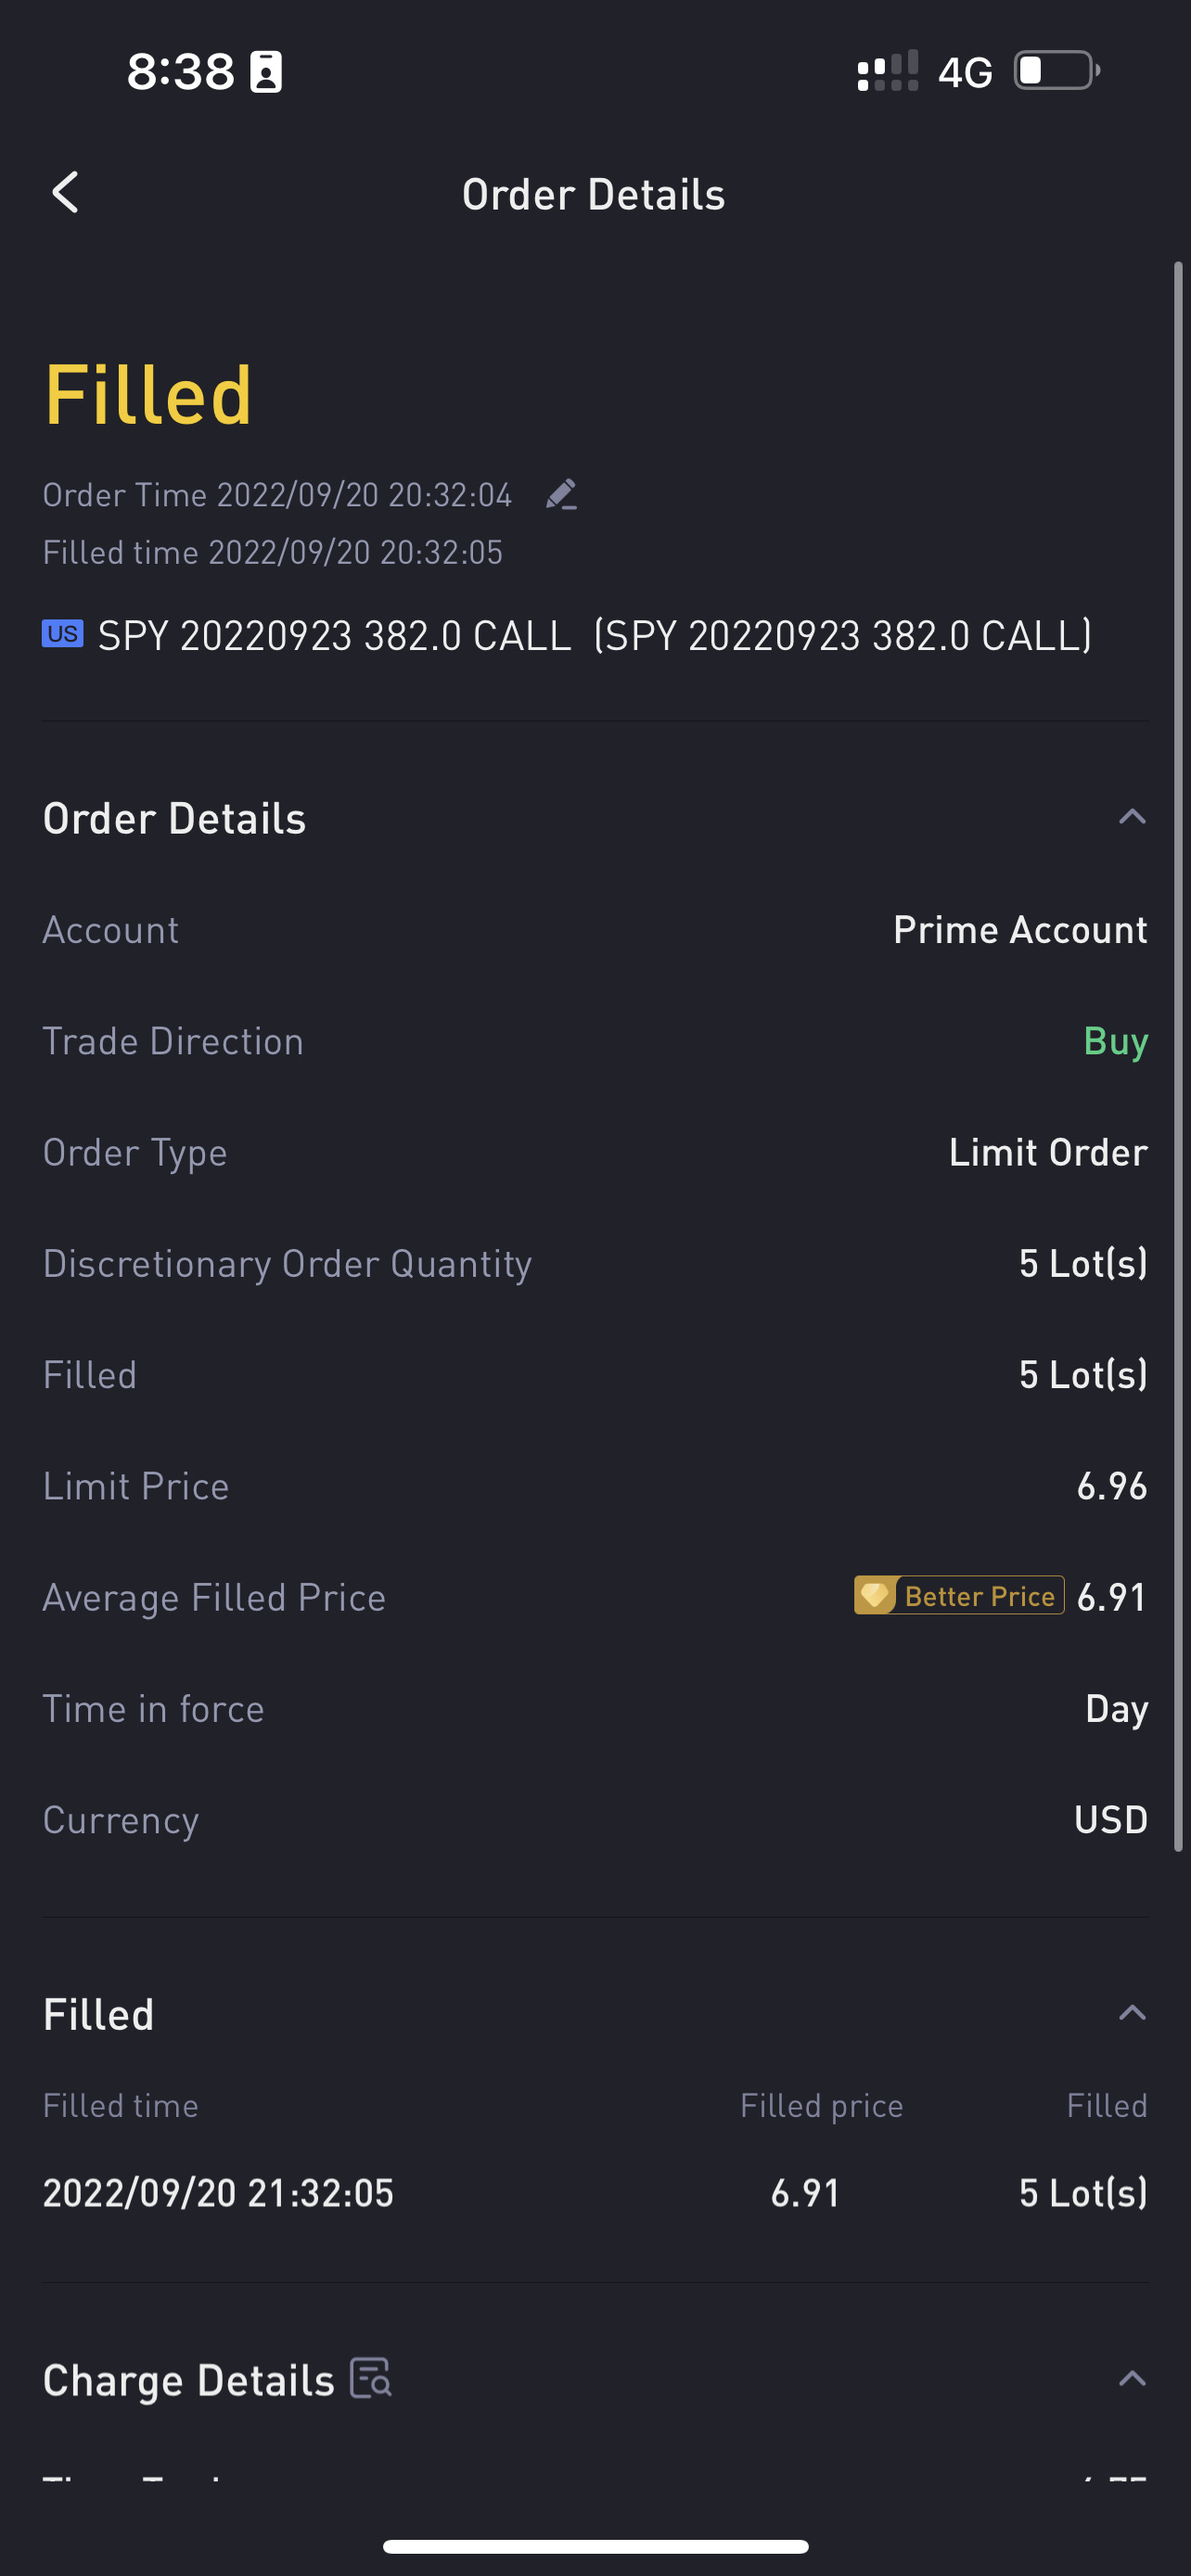Tap the Limit Order value
Image resolution: width=1191 pixels, height=2576 pixels.
tap(1047, 1152)
